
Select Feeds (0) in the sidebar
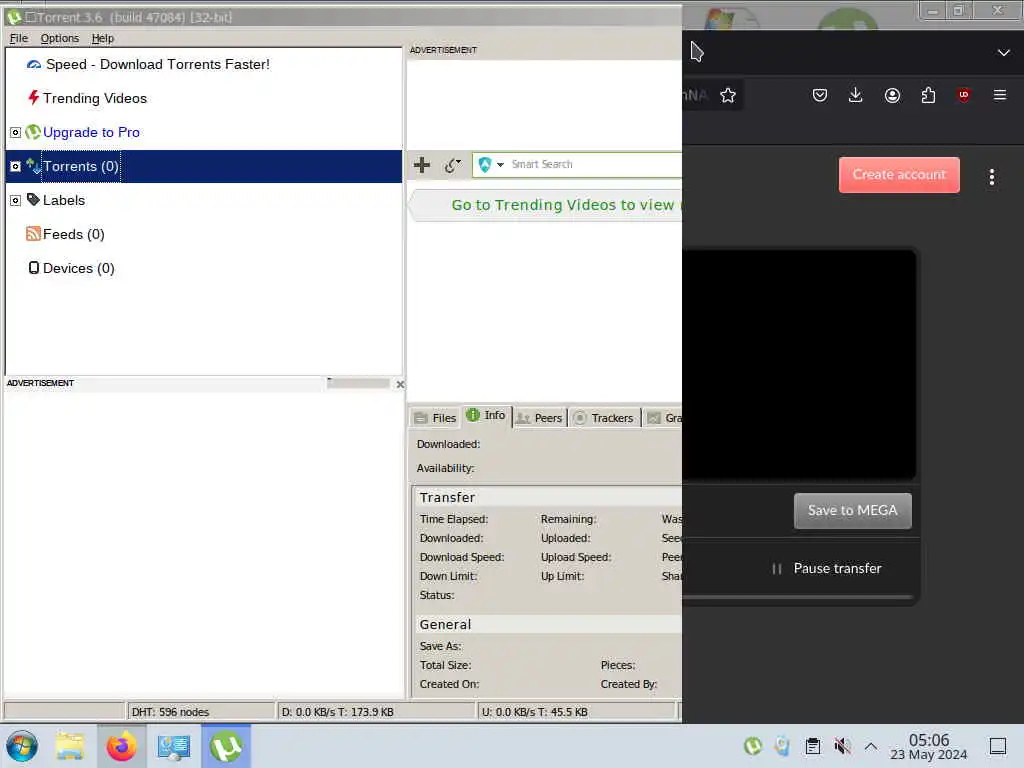(73, 234)
